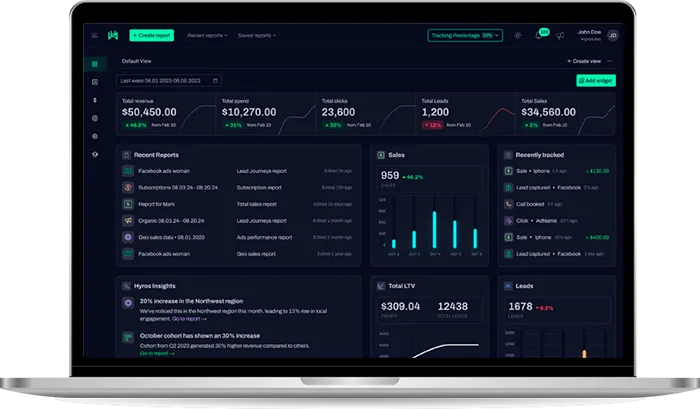The height and width of the screenshot is (409, 700).
Task: Click the John Doe account name
Action: point(589,32)
